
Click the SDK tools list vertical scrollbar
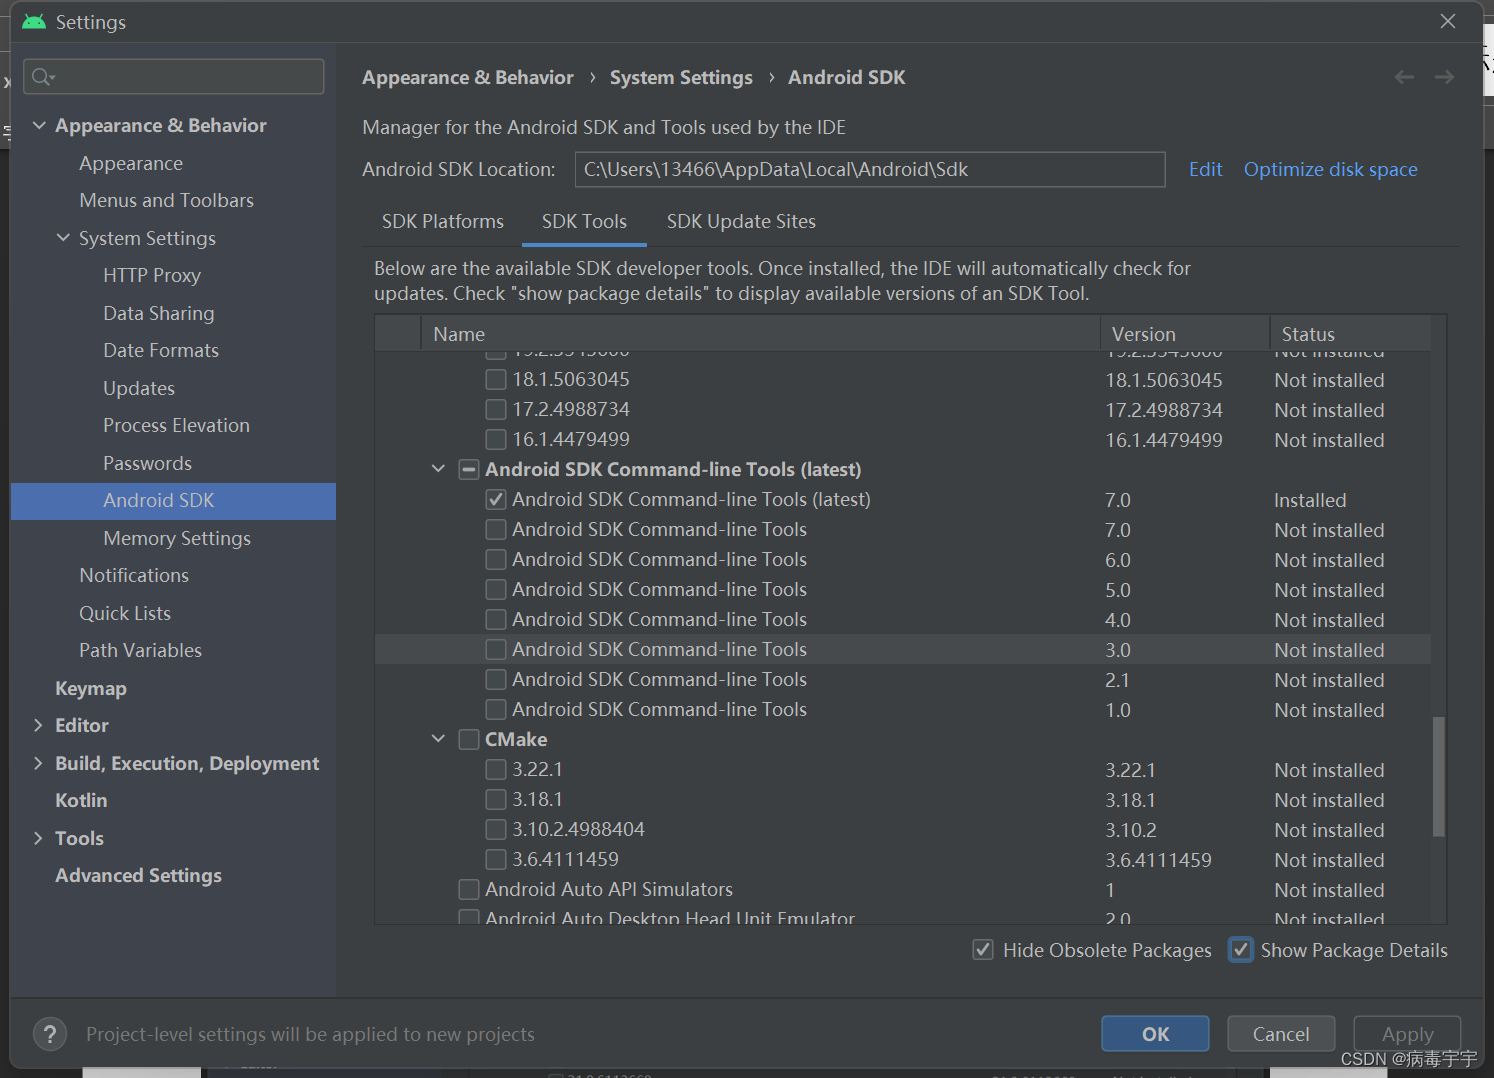coord(1438,775)
